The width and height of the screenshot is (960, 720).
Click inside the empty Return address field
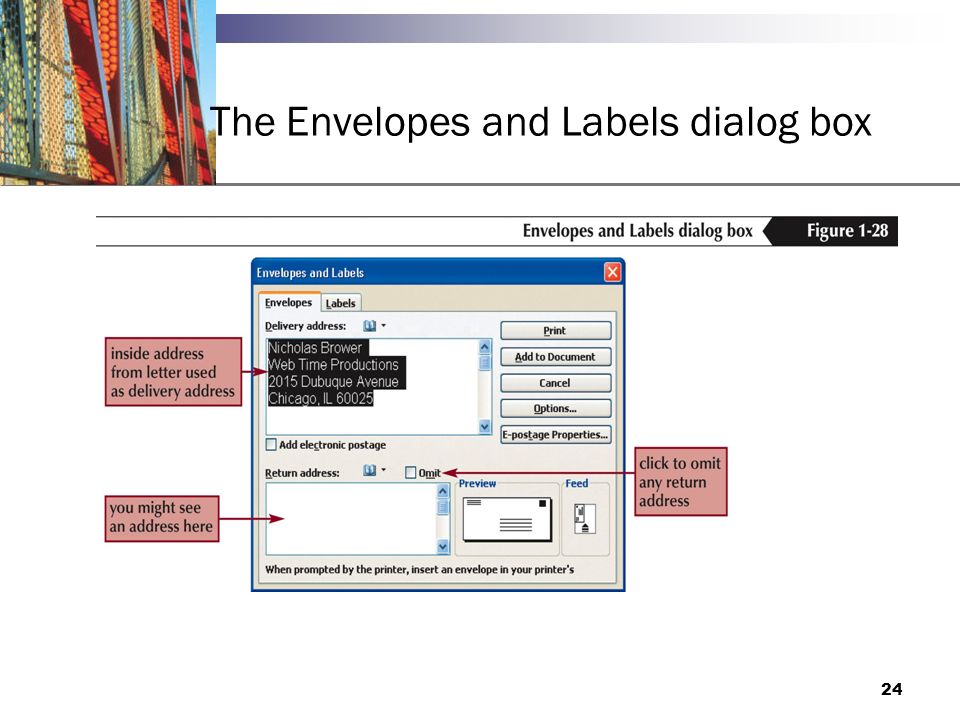(x=351, y=519)
